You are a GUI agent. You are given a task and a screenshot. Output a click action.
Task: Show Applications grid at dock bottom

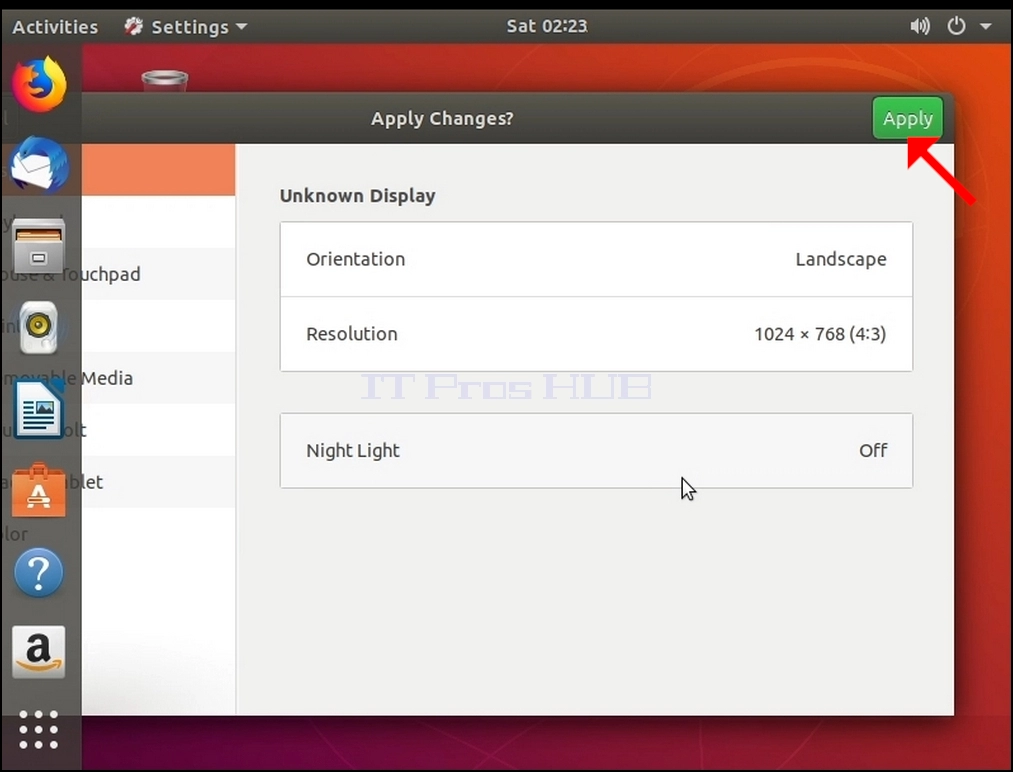tap(39, 730)
